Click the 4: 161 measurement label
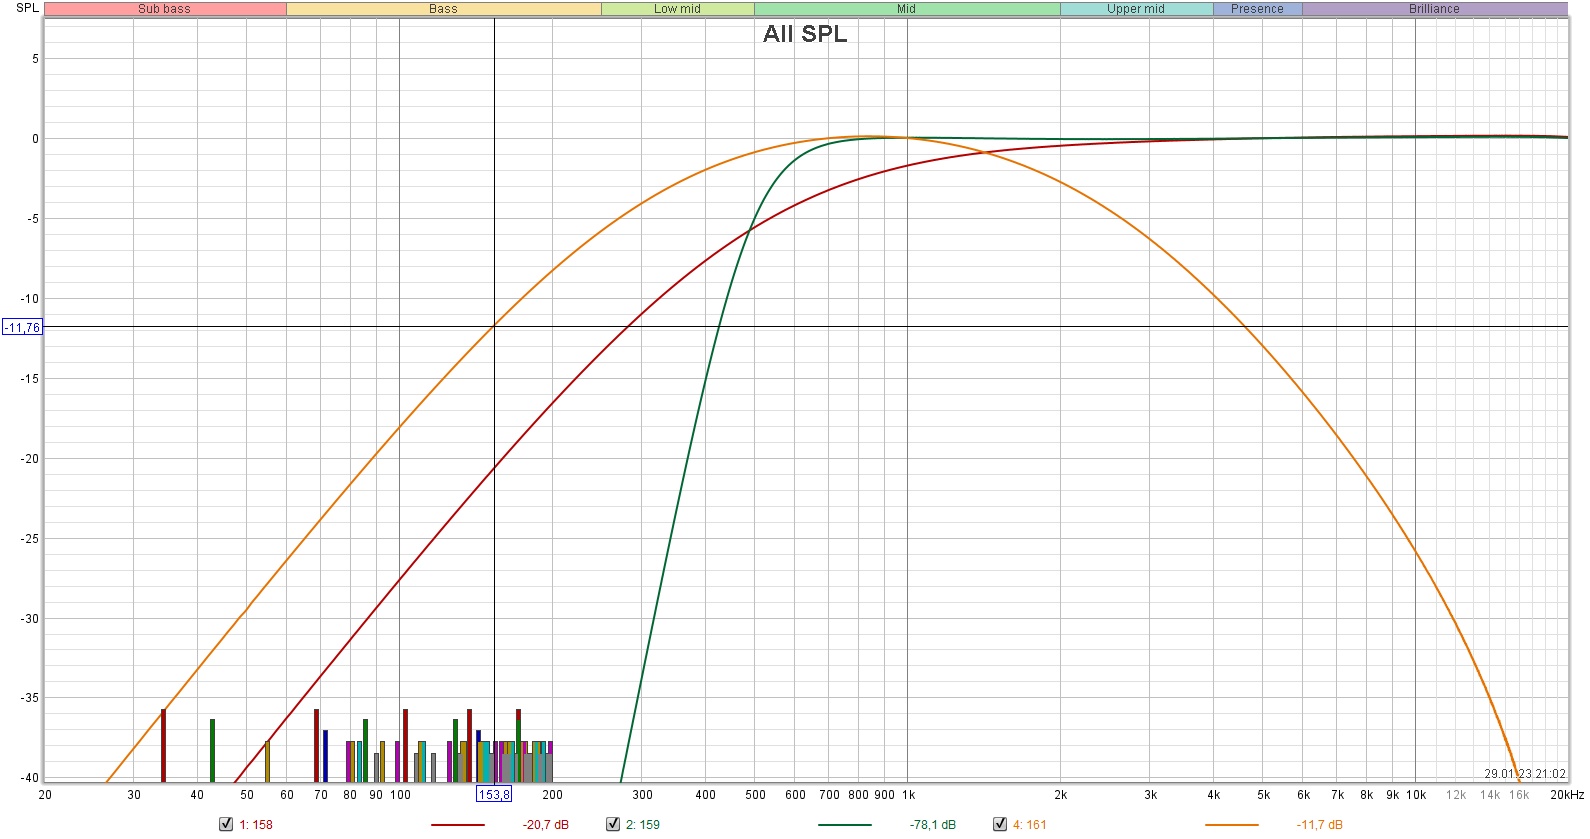 (x=1030, y=825)
